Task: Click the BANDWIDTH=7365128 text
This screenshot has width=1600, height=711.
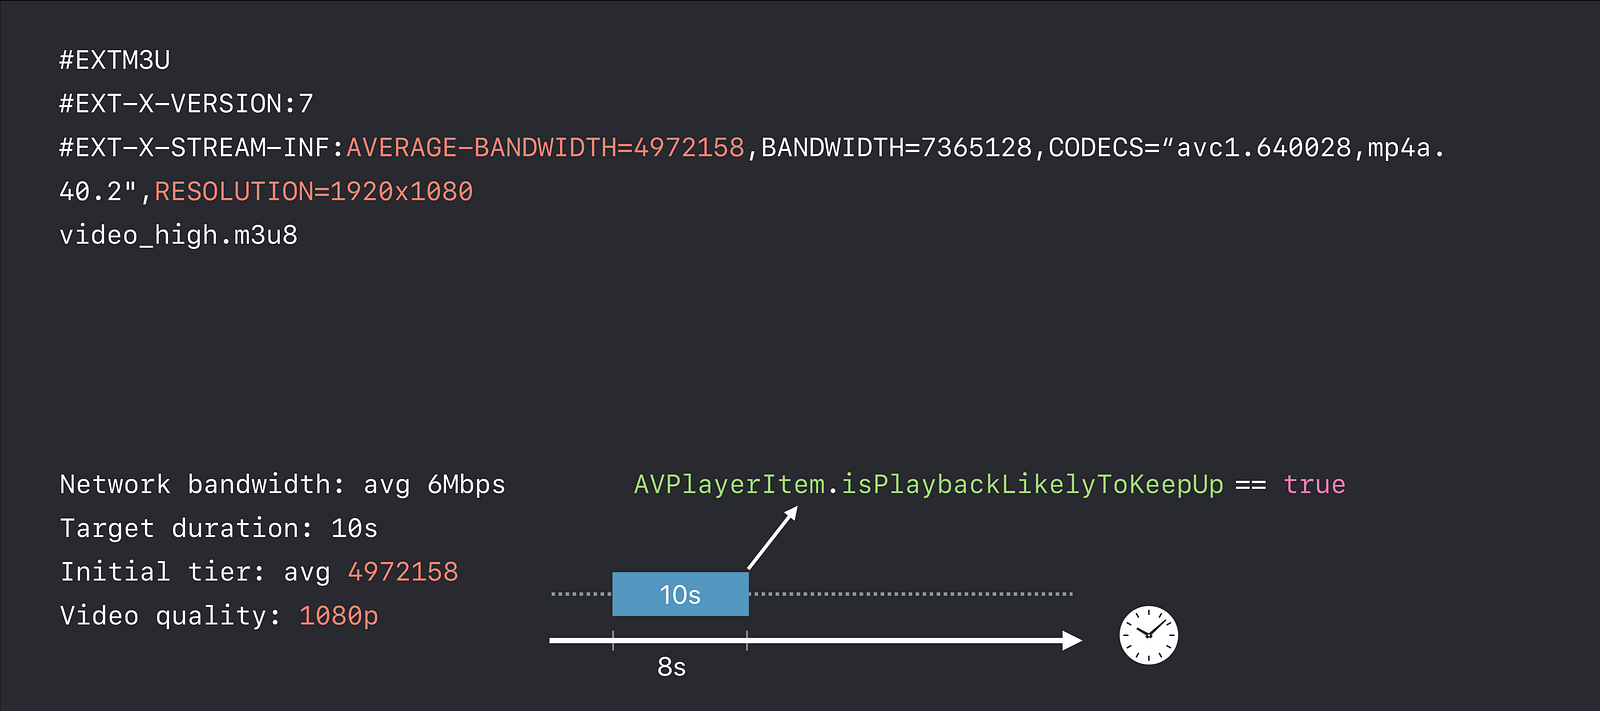Action: (896, 148)
